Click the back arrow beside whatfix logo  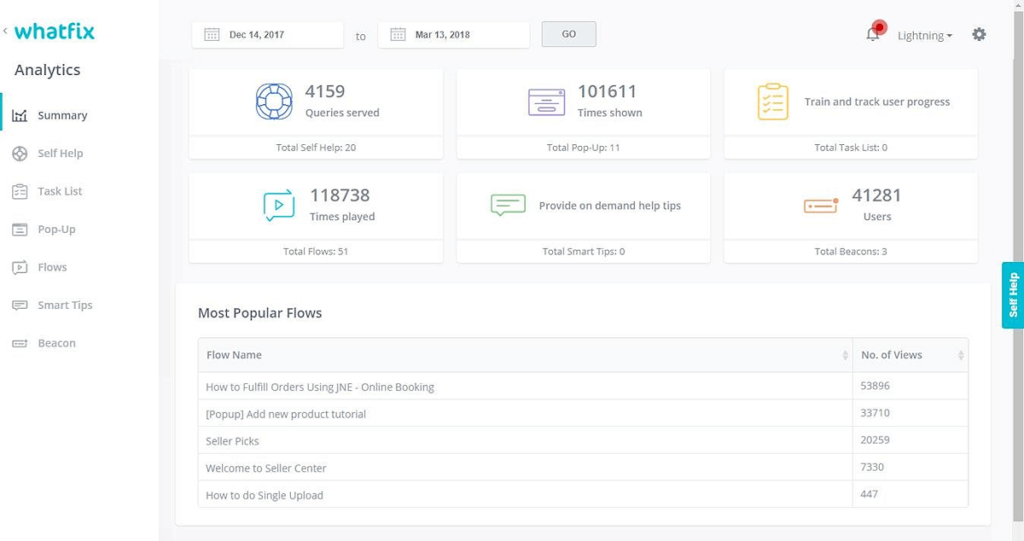coord(5,32)
